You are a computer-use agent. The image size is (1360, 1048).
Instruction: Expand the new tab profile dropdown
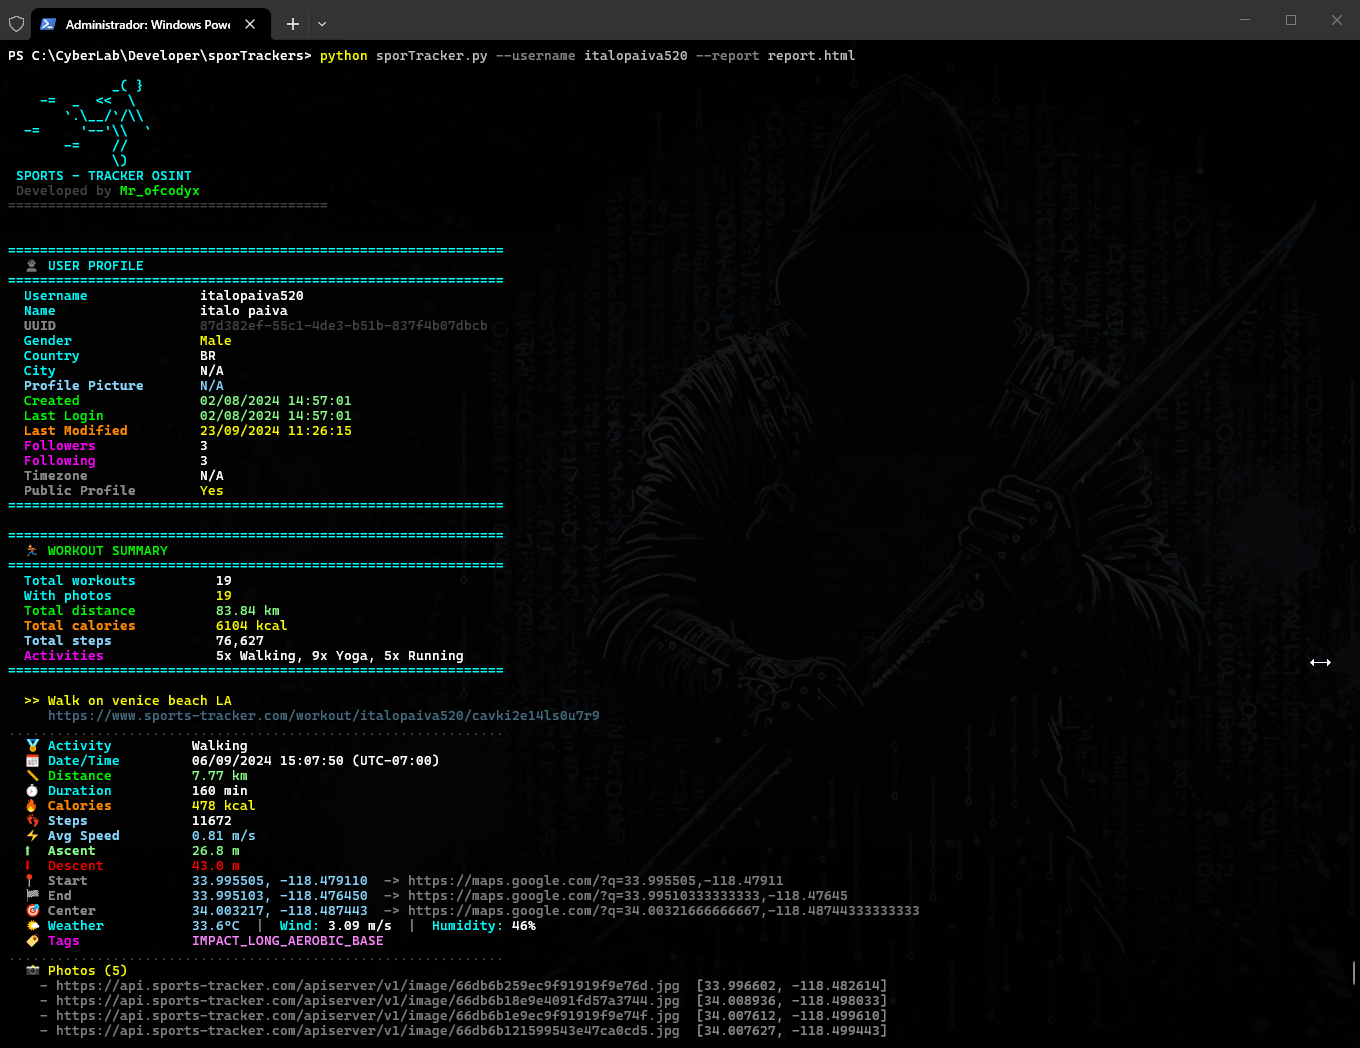pos(322,24)
